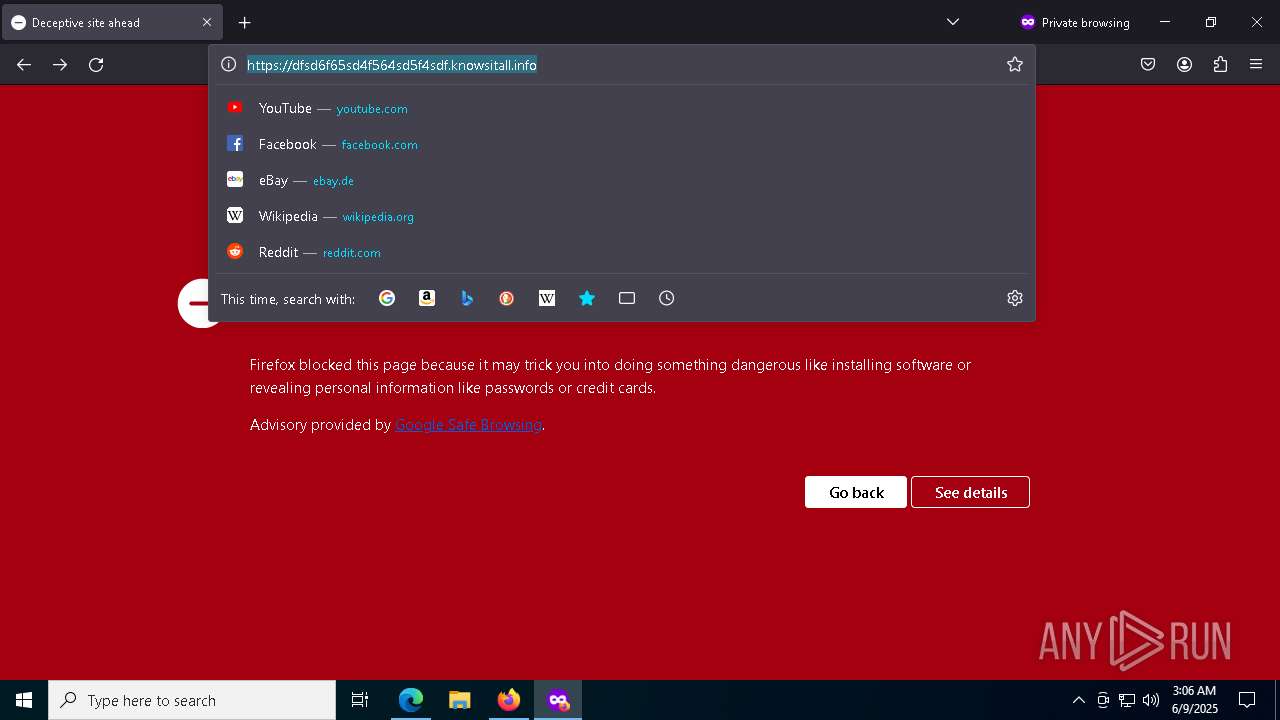1280x720 pixels.
Task: Search this time with Wikipedia
Action: point(547,298)
